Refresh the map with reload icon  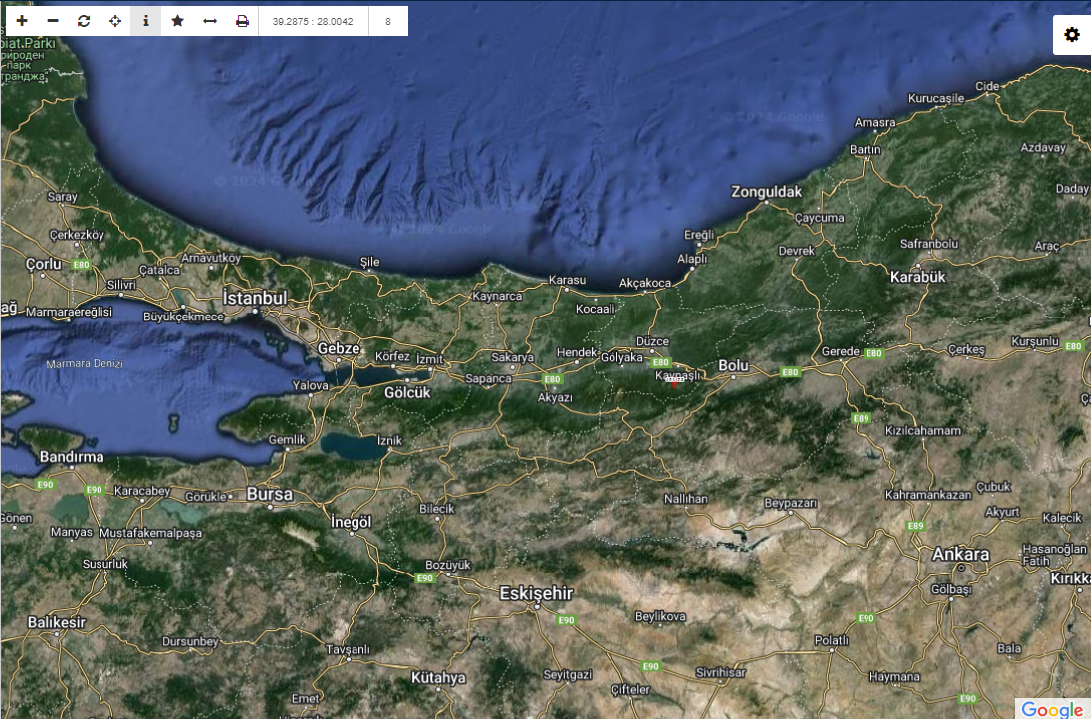84,21
